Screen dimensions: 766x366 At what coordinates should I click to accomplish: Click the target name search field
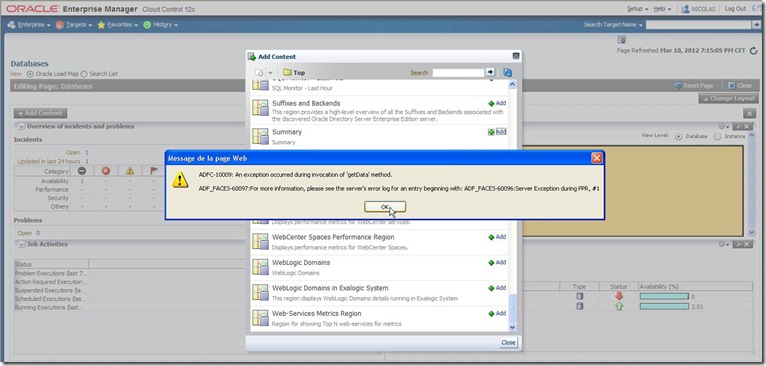[x=698, y=24]
